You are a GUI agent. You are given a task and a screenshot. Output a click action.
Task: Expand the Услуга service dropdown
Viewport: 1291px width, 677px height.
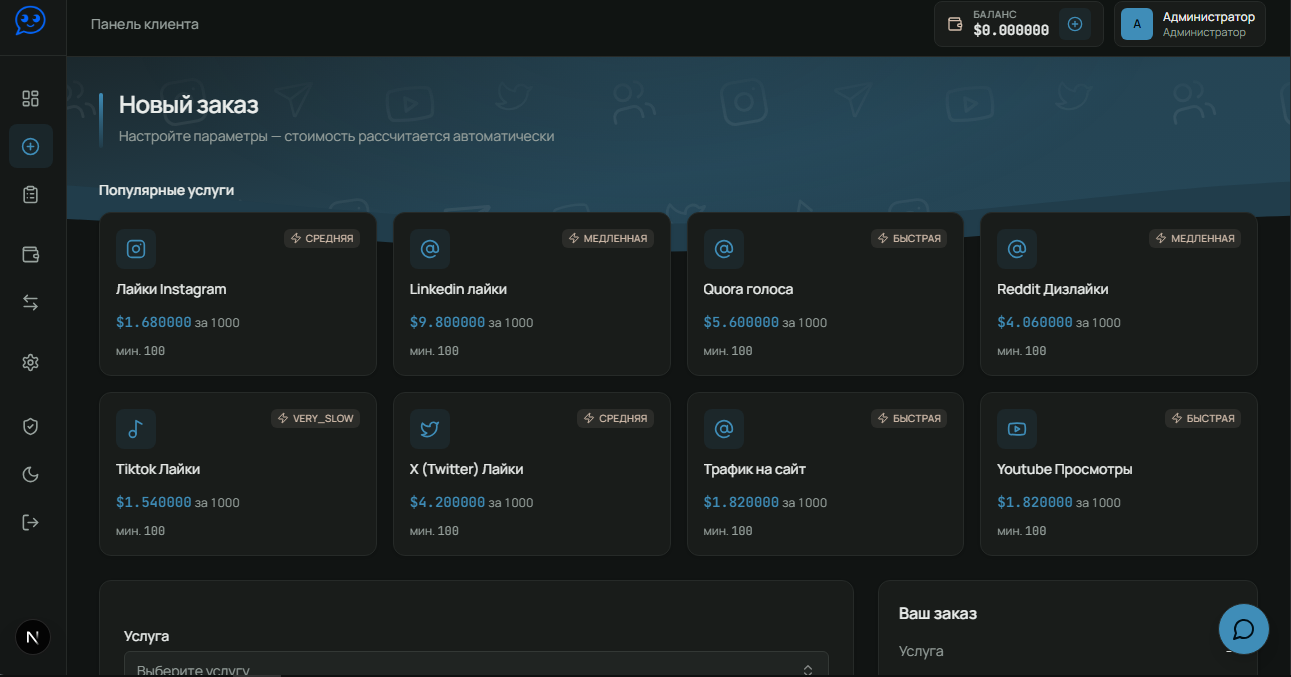(x=476, y=664)
